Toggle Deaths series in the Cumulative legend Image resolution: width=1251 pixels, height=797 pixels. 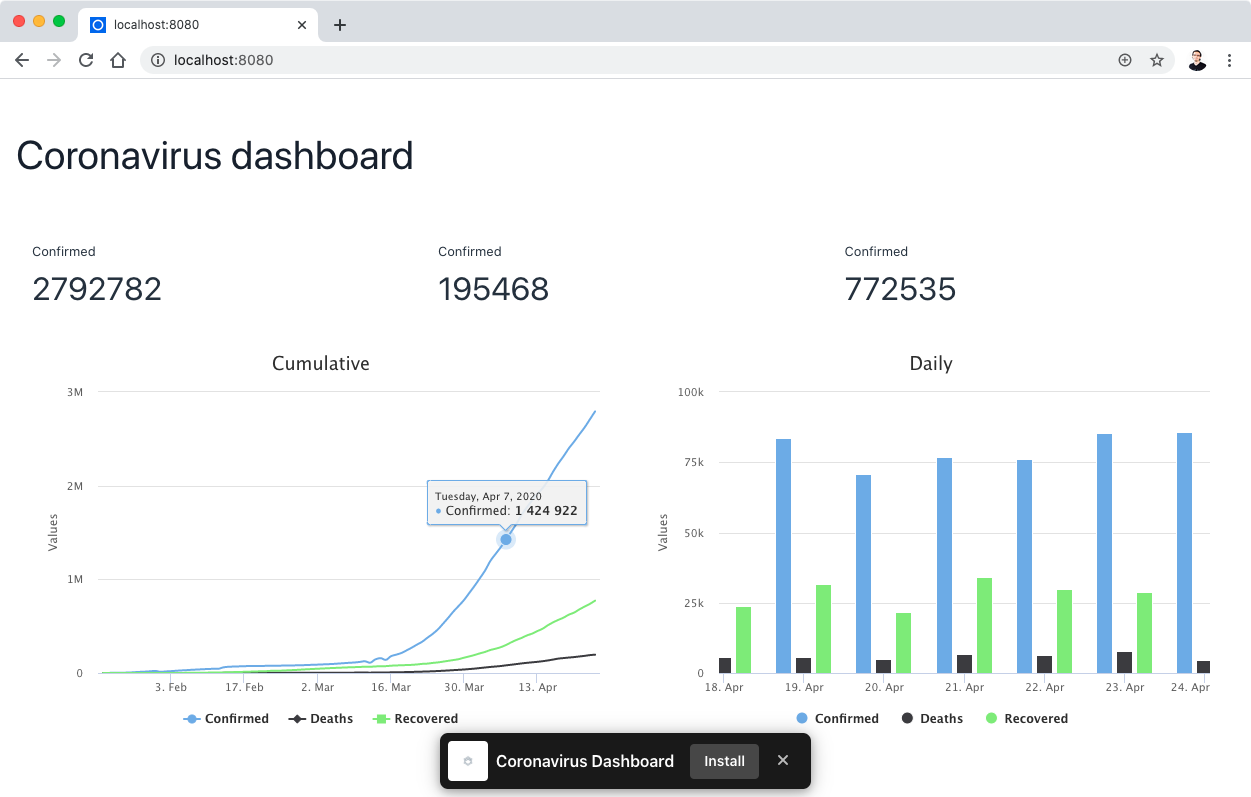point(321,718)
